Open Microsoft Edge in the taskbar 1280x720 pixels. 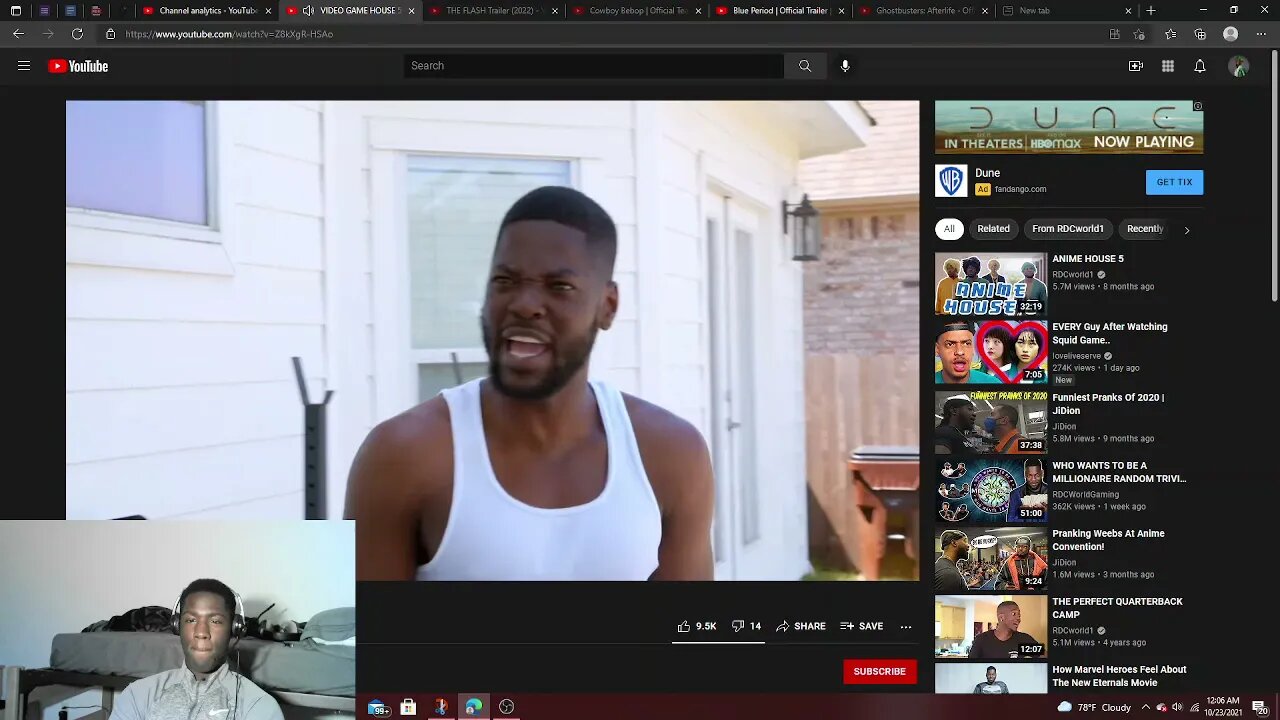474,707
